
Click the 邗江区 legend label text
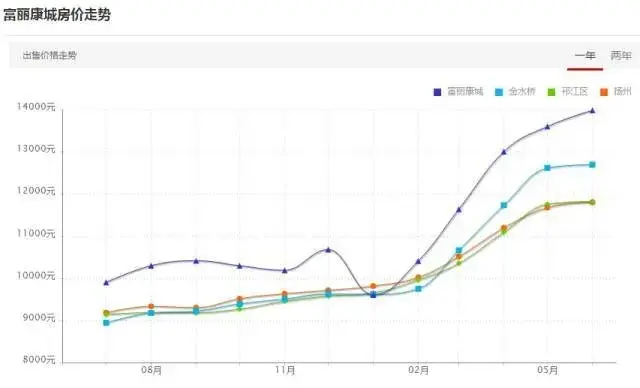[x=574, y=91]
